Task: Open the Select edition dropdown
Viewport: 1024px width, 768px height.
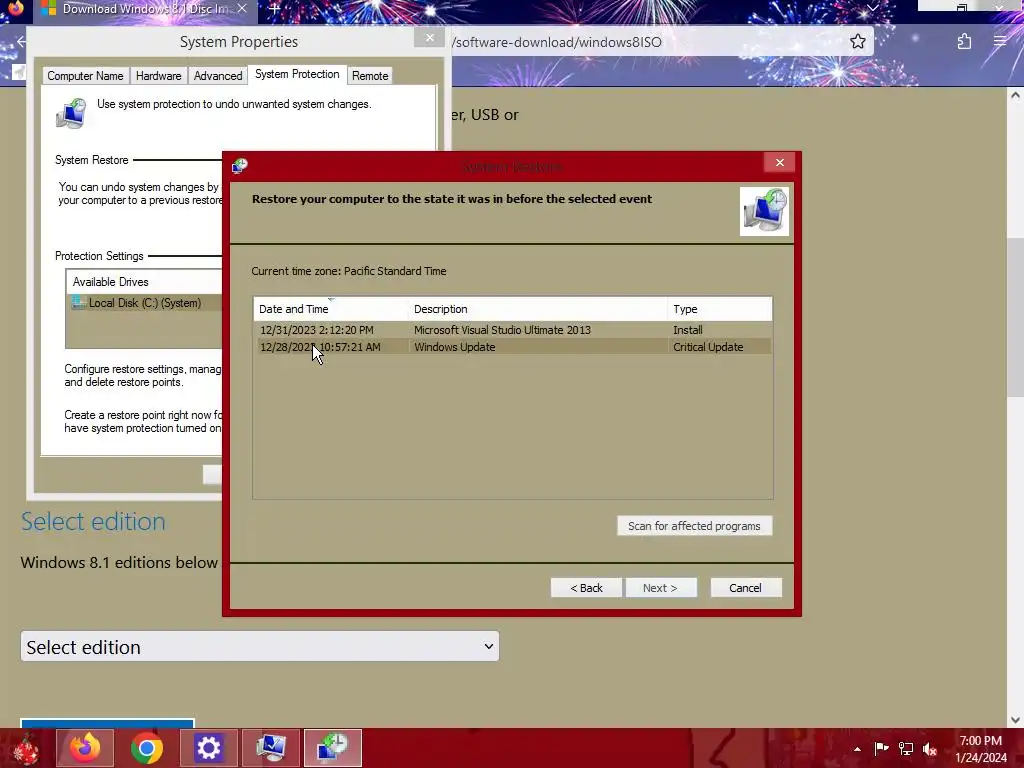Action: (260, 647)
